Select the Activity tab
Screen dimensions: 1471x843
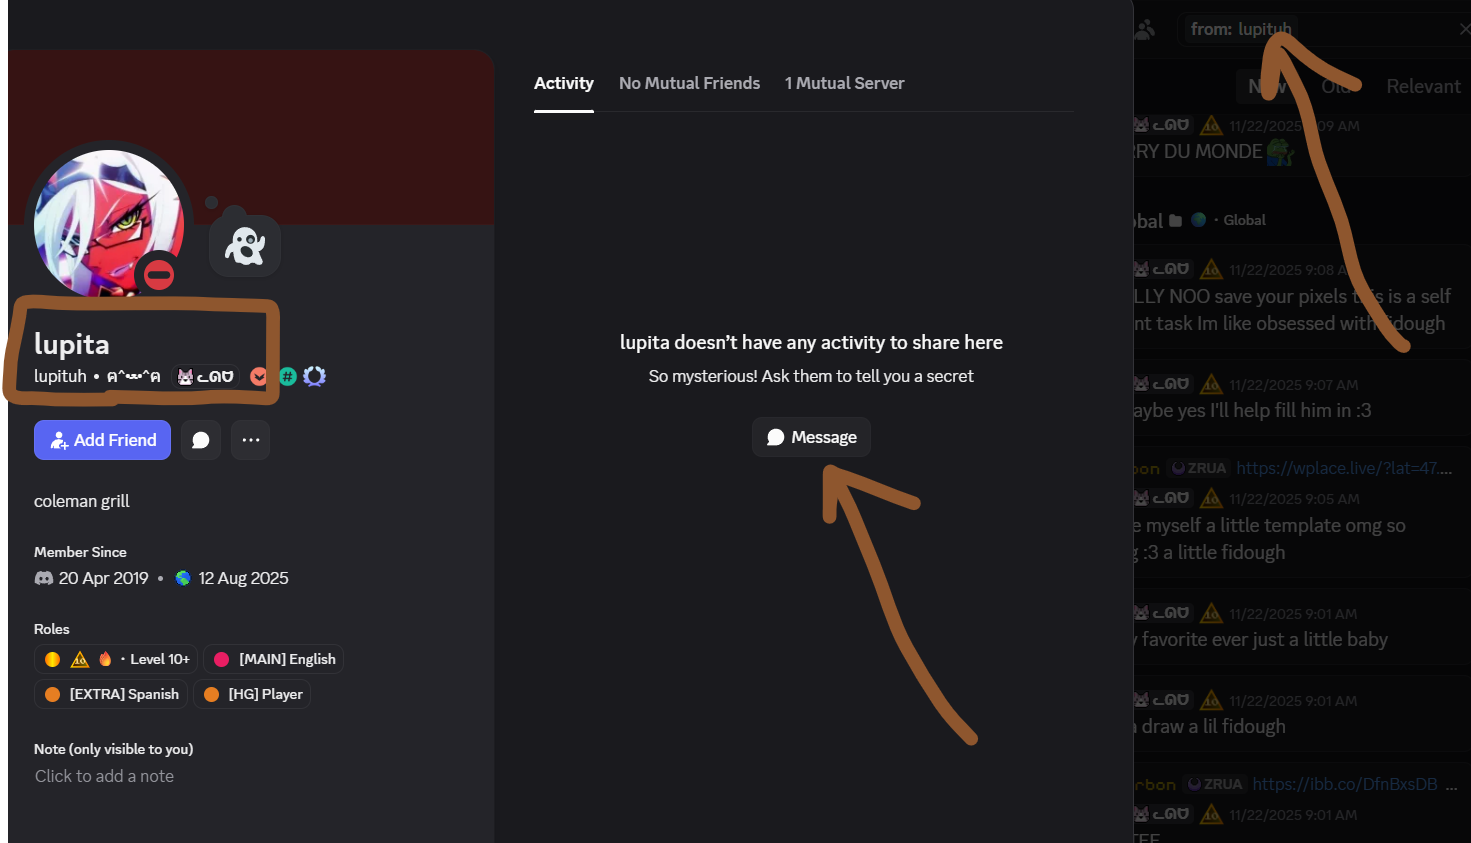[x=563, y=83]
